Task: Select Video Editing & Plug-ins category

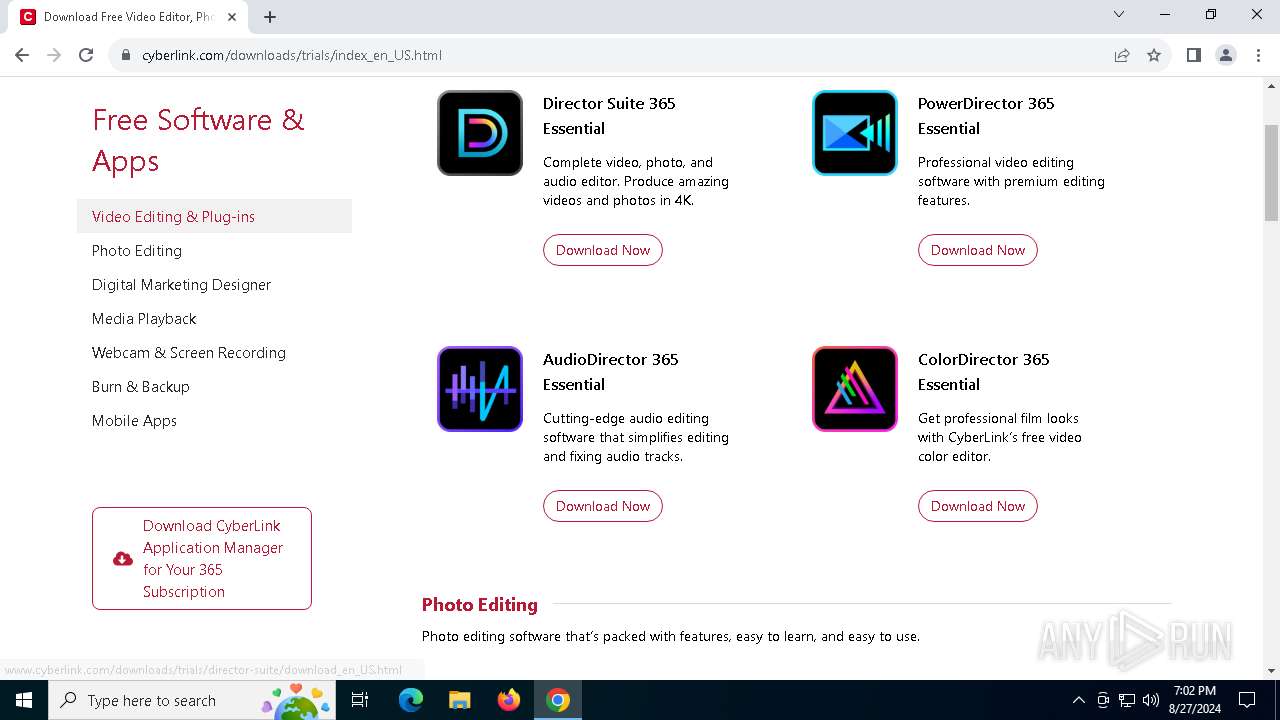Action: tap(214, 216)
